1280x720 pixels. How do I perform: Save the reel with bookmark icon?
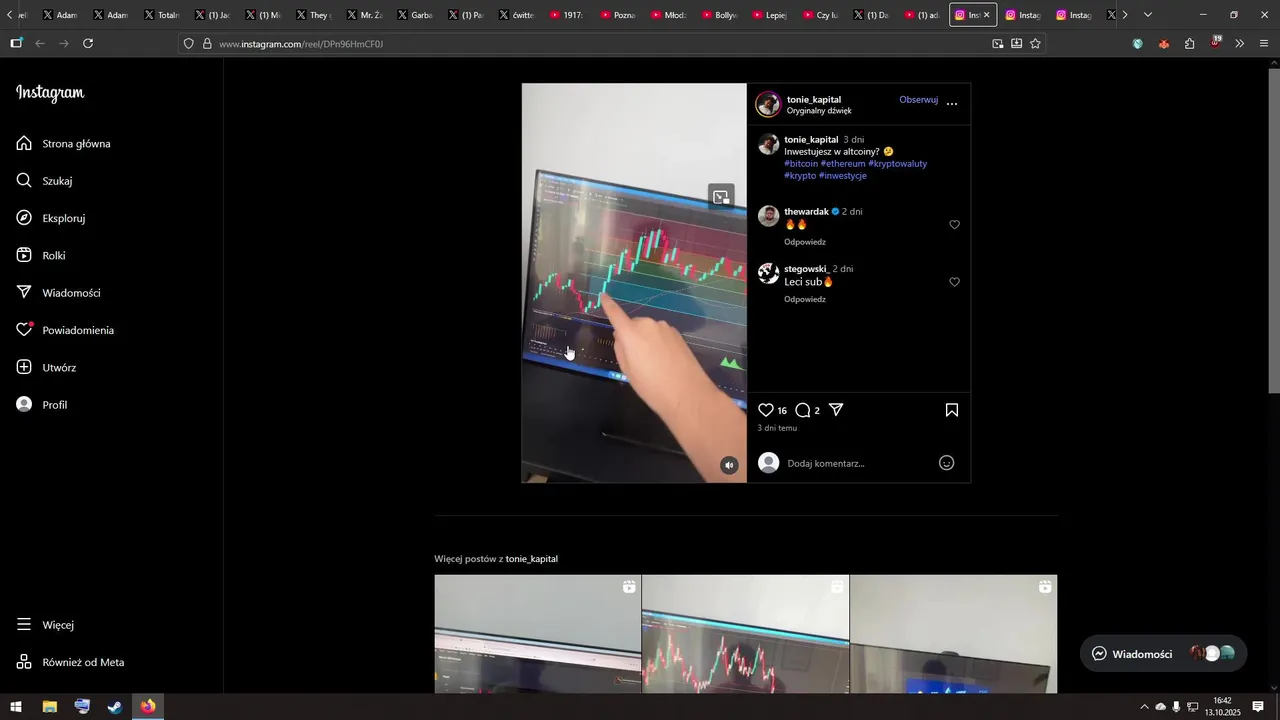tap(952, 410)
